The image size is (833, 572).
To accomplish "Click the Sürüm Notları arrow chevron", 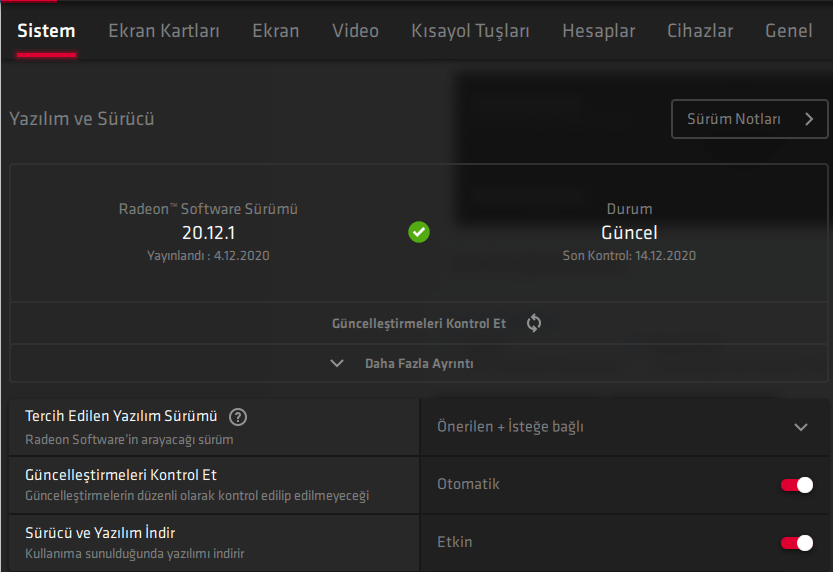I will [x=809, y=119].
